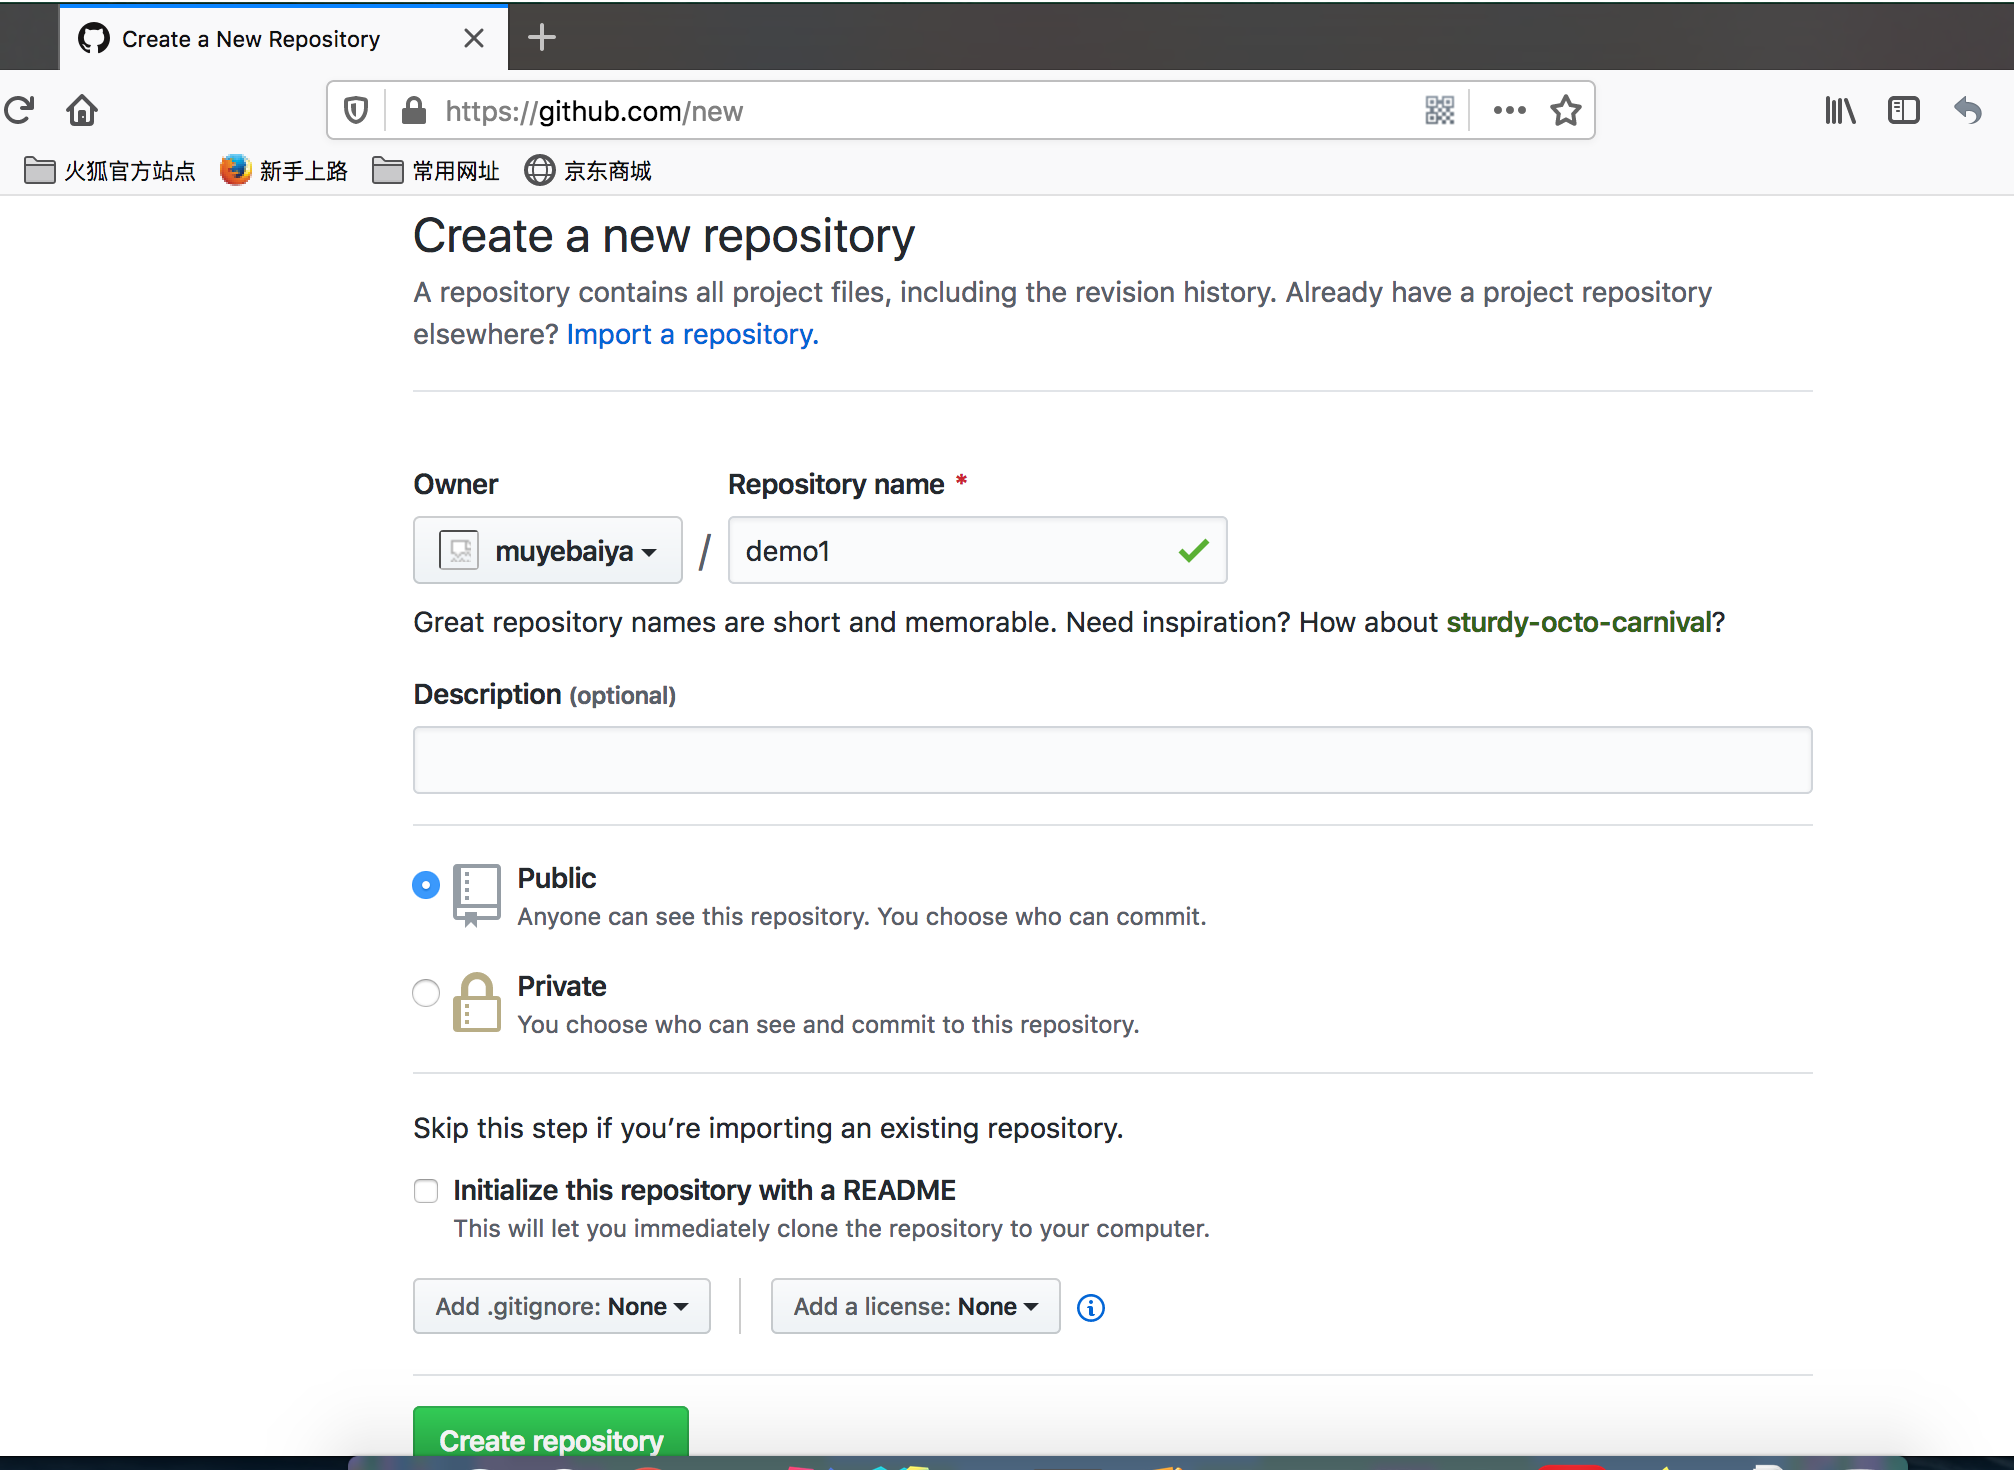Follow the Import a repository link
The width and height of the screenshot is (2014, 1470).
click(x=692, y=334)
